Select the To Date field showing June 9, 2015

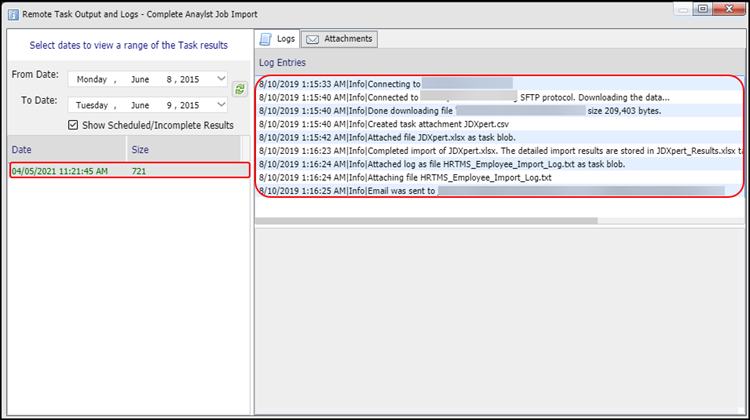pyautogui.click(x=147, y=105)
